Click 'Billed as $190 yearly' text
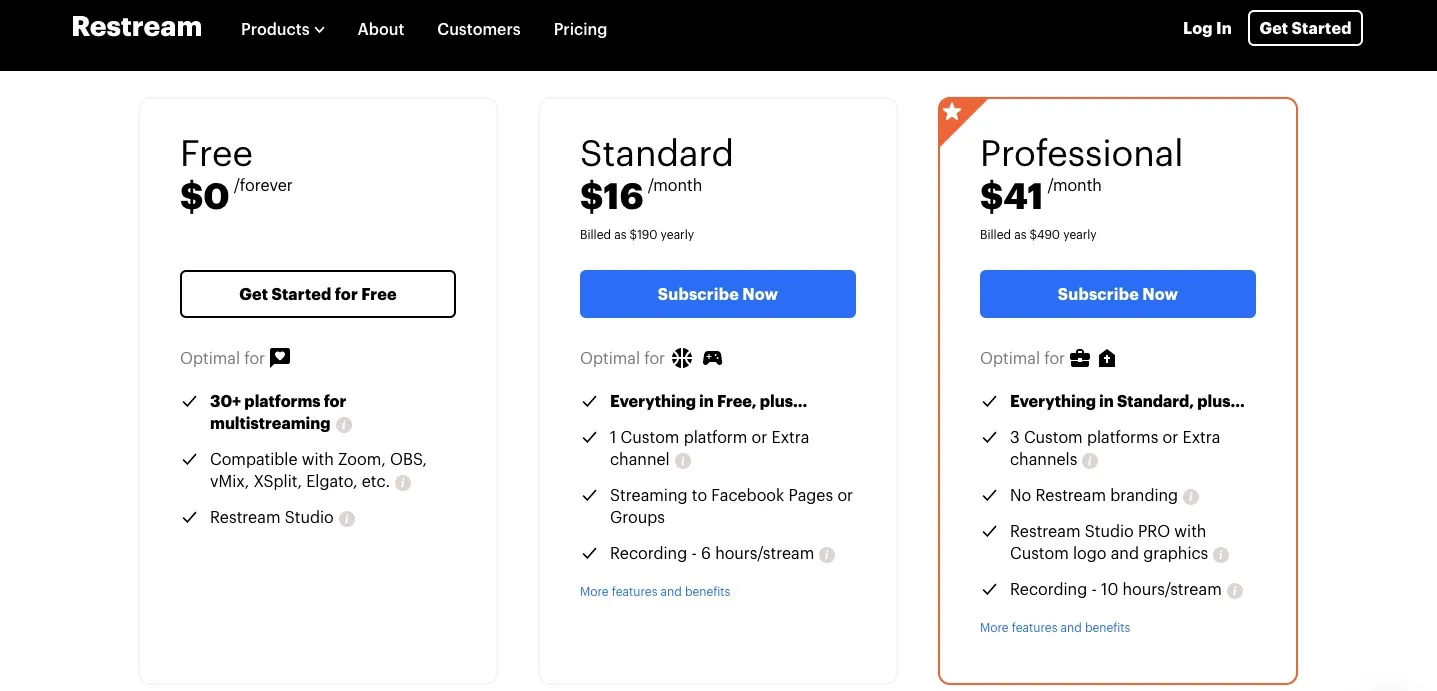1437x691 pixels. [637, 235]
